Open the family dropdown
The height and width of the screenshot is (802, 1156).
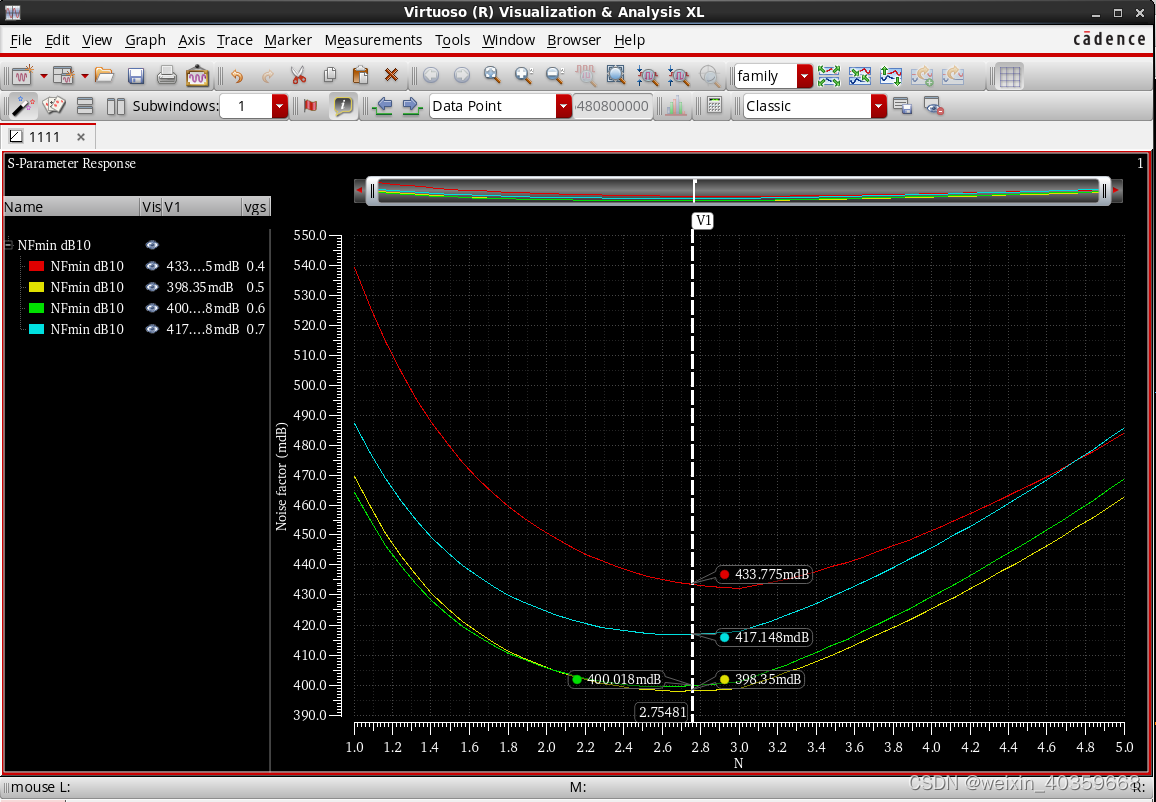point(804,76)
